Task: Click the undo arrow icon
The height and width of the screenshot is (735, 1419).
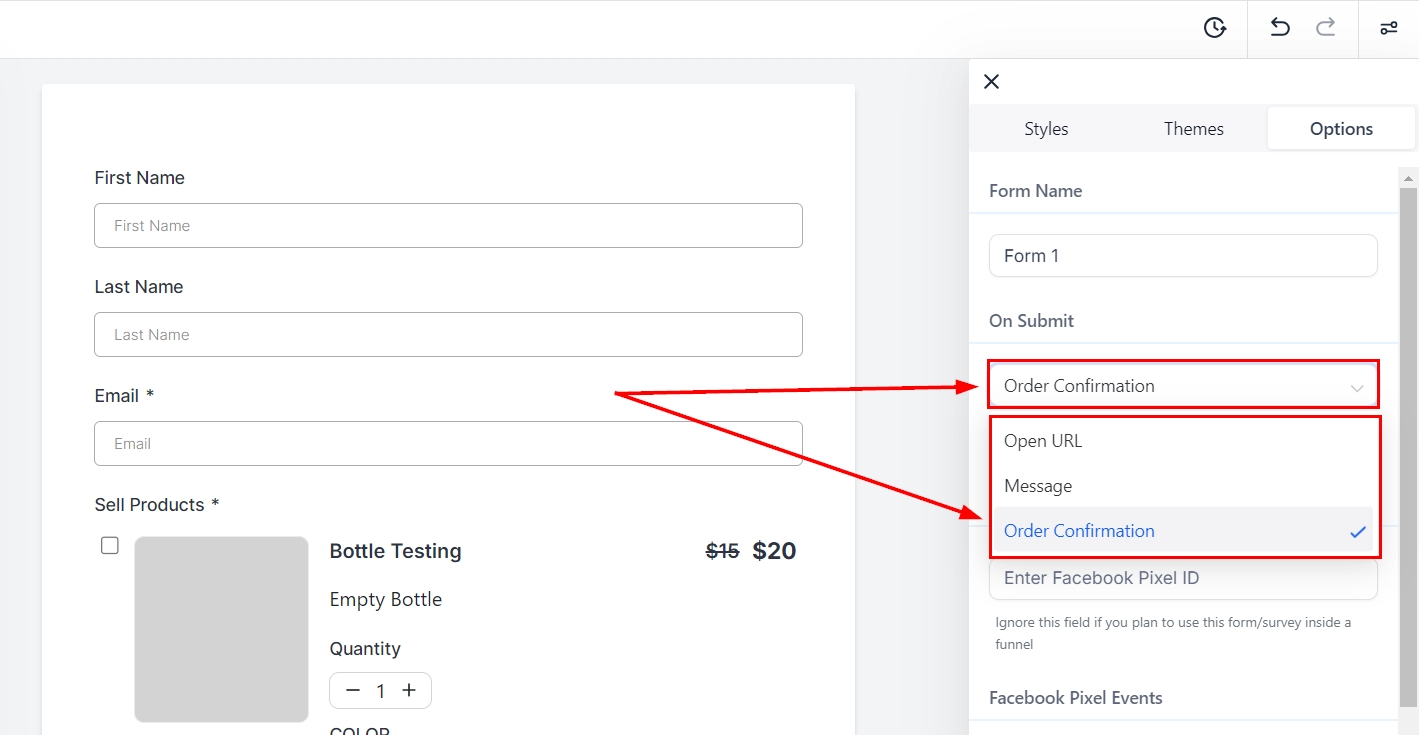Action: [1280, 28]
